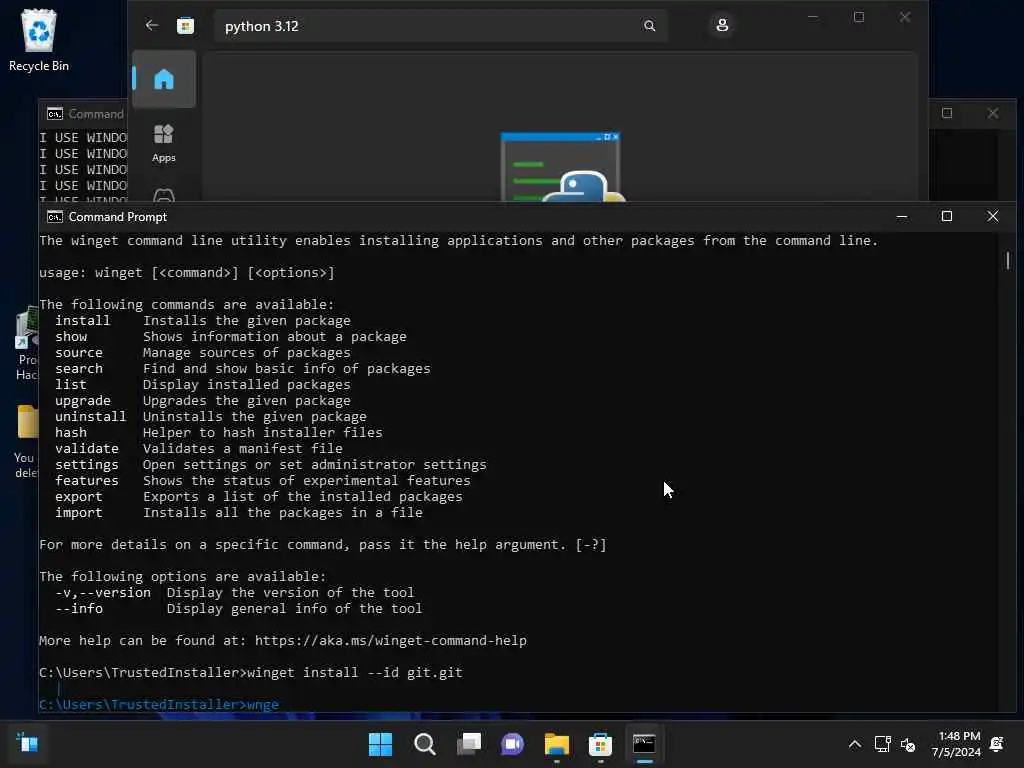Screen dimensions: 1024x768
Task: Maximize the Microsoft Store window
Action: coord(859,18)
